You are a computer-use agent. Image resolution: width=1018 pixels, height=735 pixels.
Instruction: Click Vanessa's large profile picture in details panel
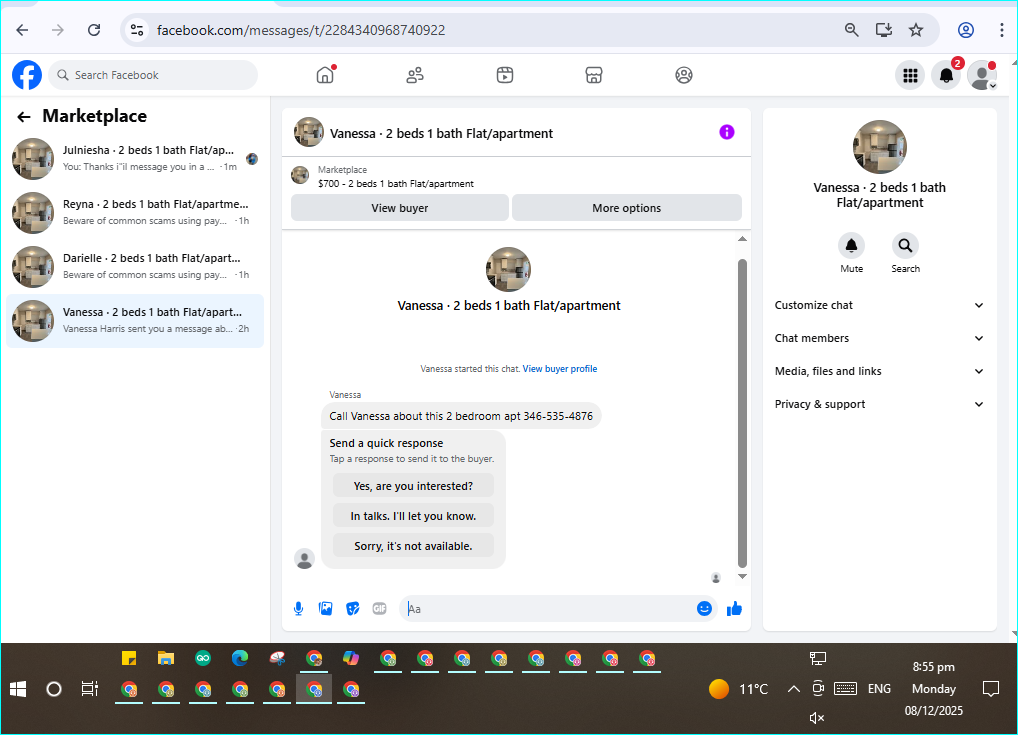880,147
